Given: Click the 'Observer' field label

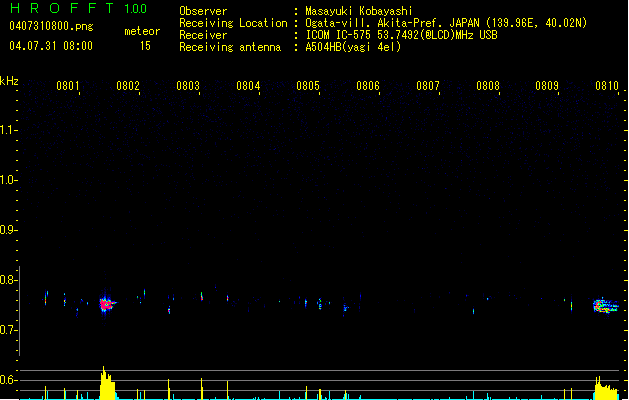Looking at the screenshot, I should [x=203, y=11].
